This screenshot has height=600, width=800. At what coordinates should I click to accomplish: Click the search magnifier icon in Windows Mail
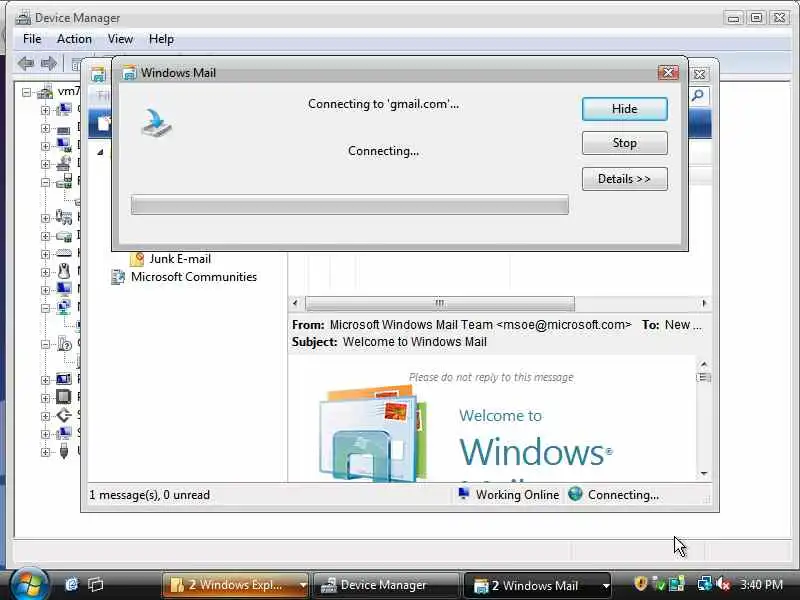pyautogui.click(x=698, y=95)
